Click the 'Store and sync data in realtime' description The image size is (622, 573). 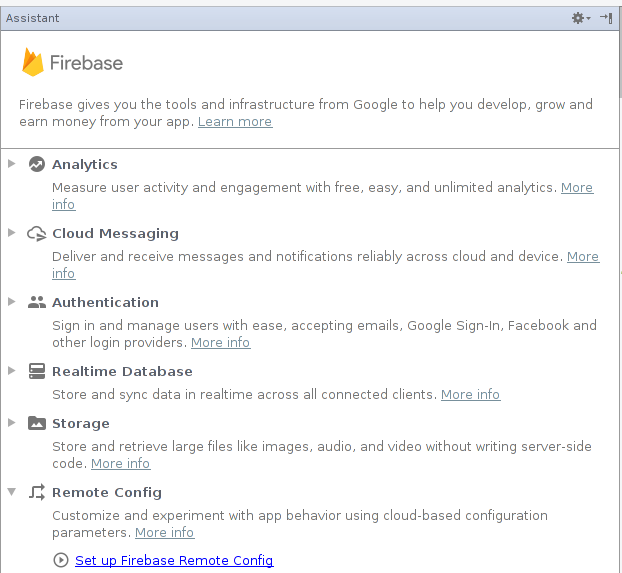click(x=244, y=394)
